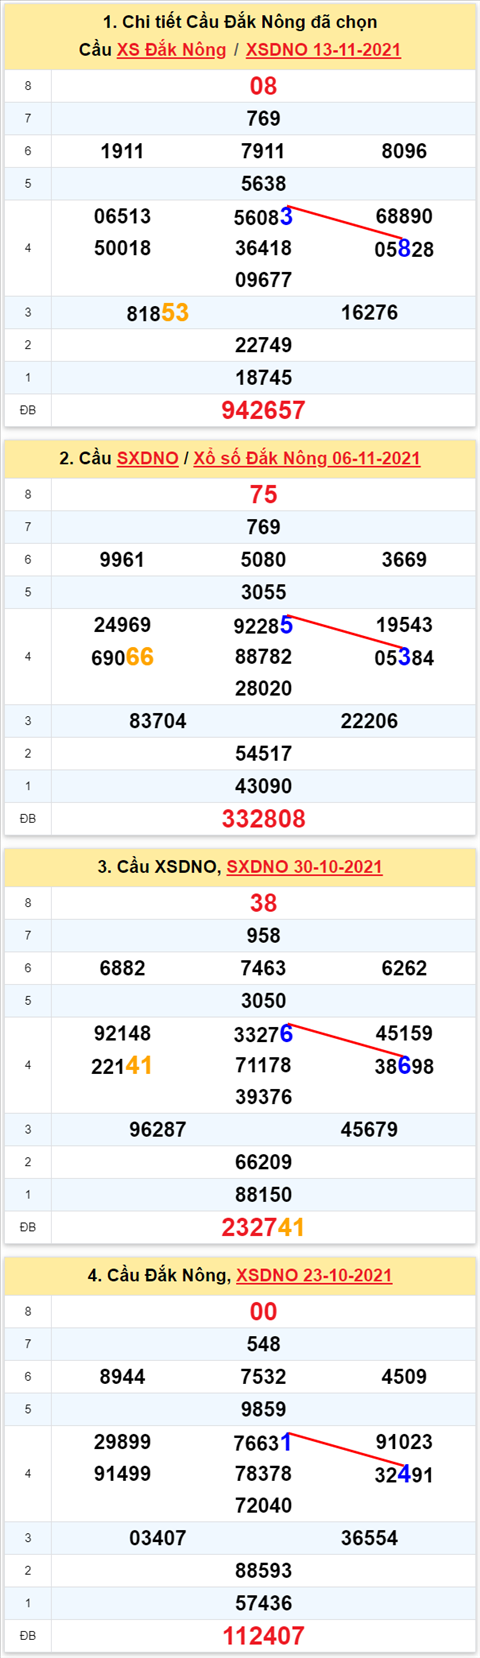The height and width of the screenshot is (1658, 480).
Task: Click the first-prize number 57436
Action: 263,1603
